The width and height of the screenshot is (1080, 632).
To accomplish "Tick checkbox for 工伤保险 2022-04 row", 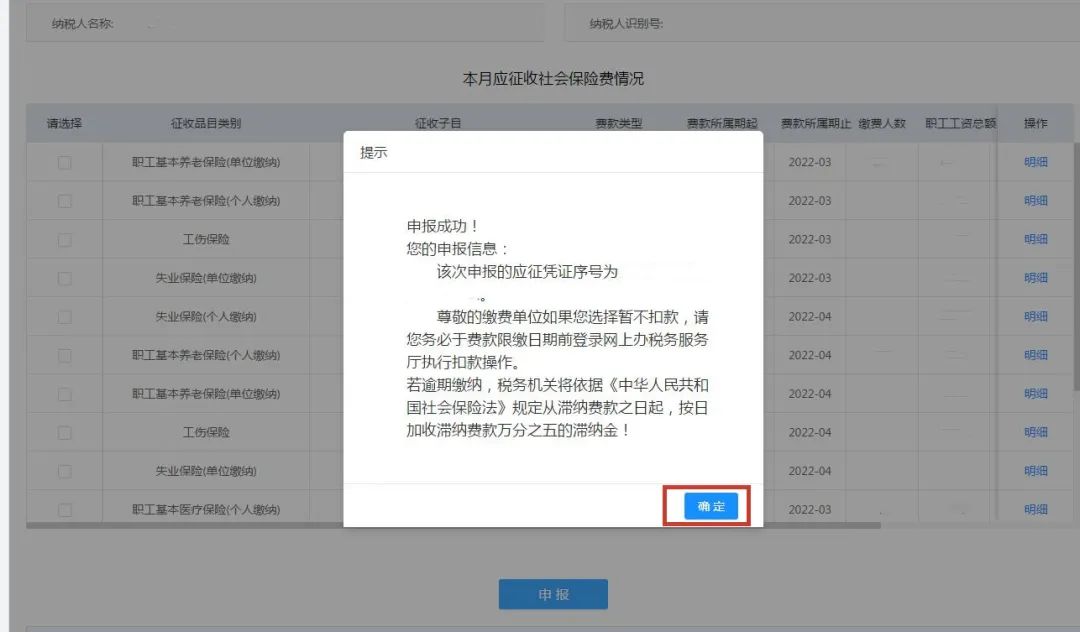I will [x=65, y=432].
